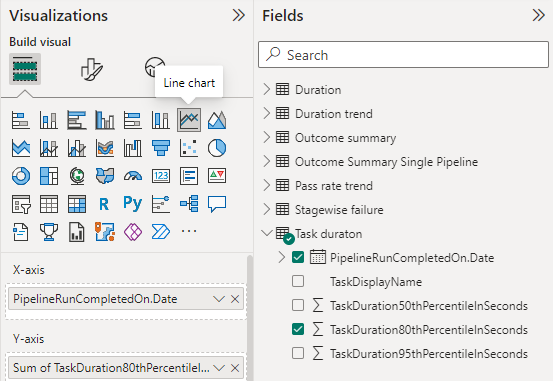Uncheck the PipelineRunCompletedOn.Date field
Screen dimensions: 553x381
298,257
